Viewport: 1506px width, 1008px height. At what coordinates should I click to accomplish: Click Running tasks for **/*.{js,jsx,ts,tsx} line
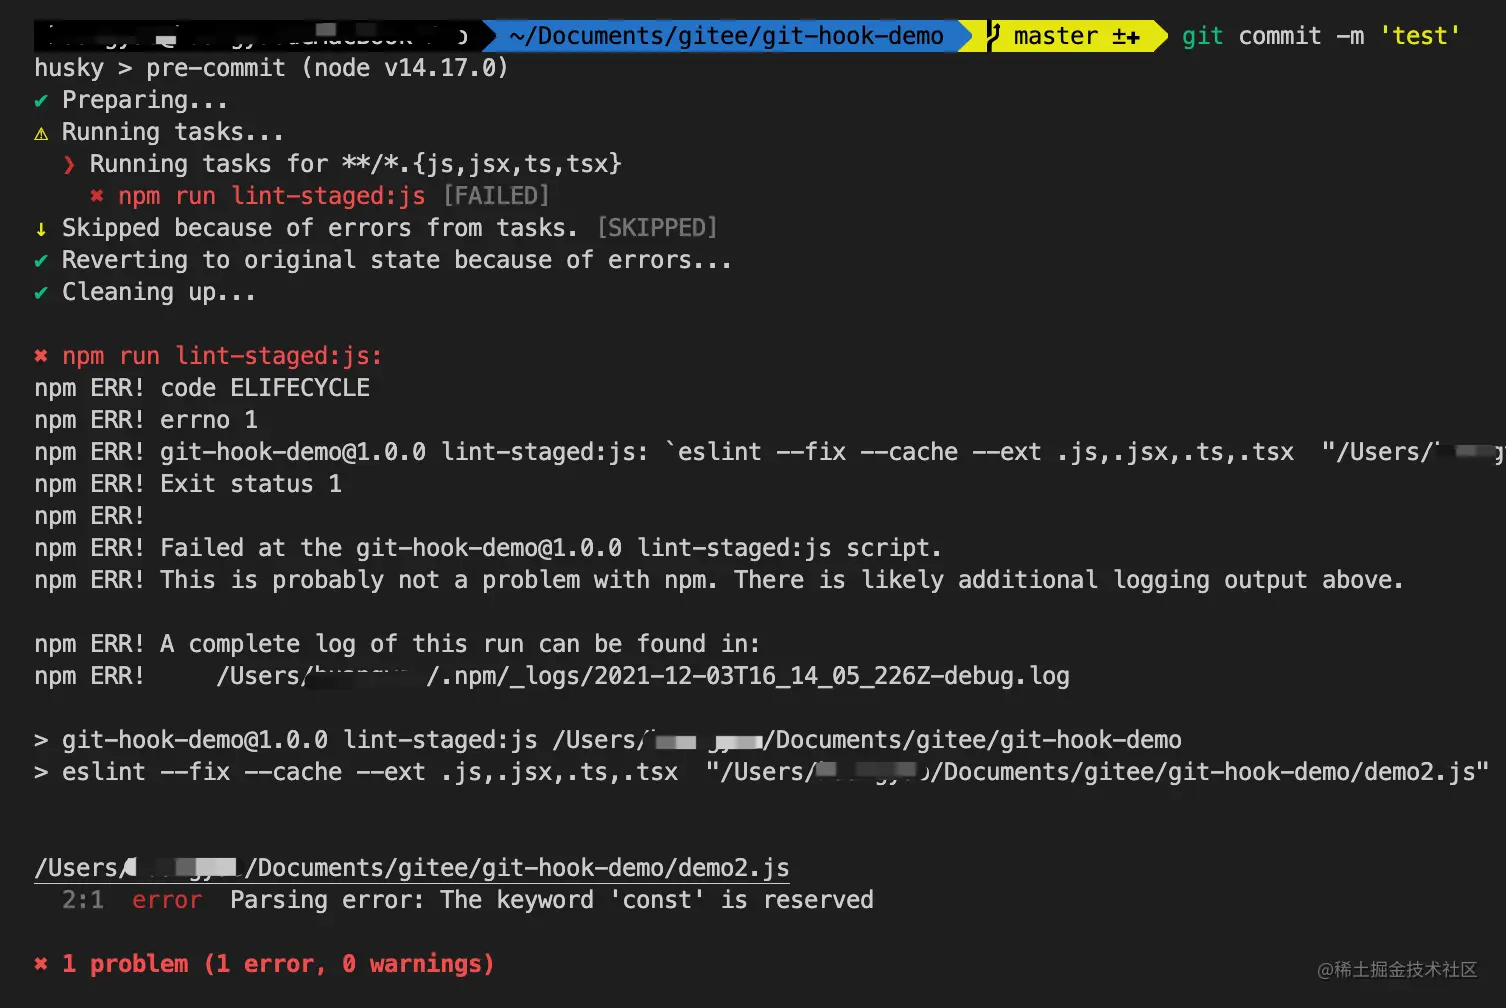(x=355, y=164)
